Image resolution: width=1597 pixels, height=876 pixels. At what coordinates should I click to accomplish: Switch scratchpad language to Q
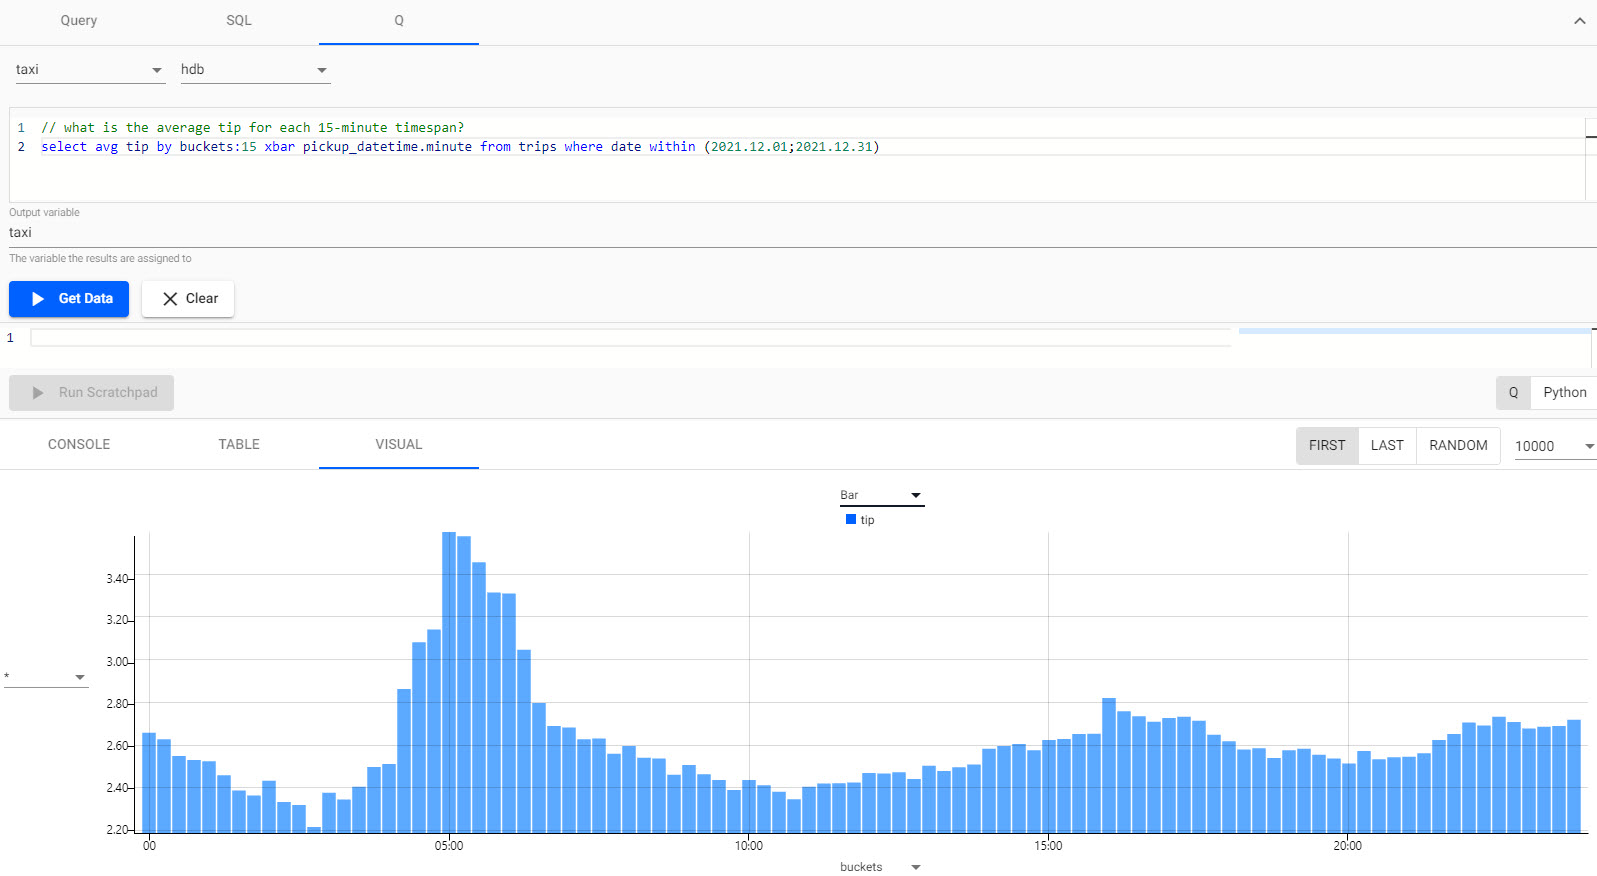[x=1513, y=393]
